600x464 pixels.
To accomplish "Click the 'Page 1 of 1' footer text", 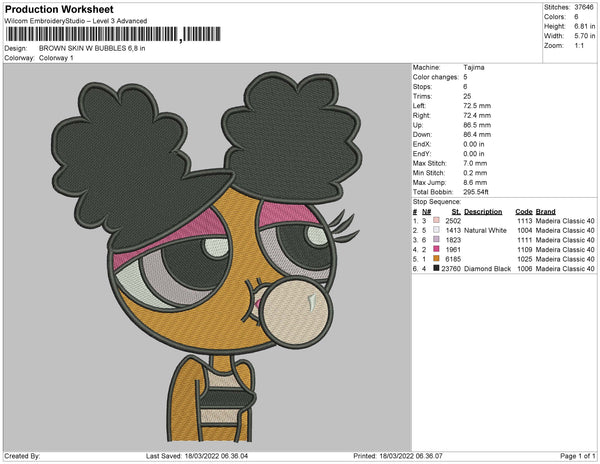I will coord(578,456).
